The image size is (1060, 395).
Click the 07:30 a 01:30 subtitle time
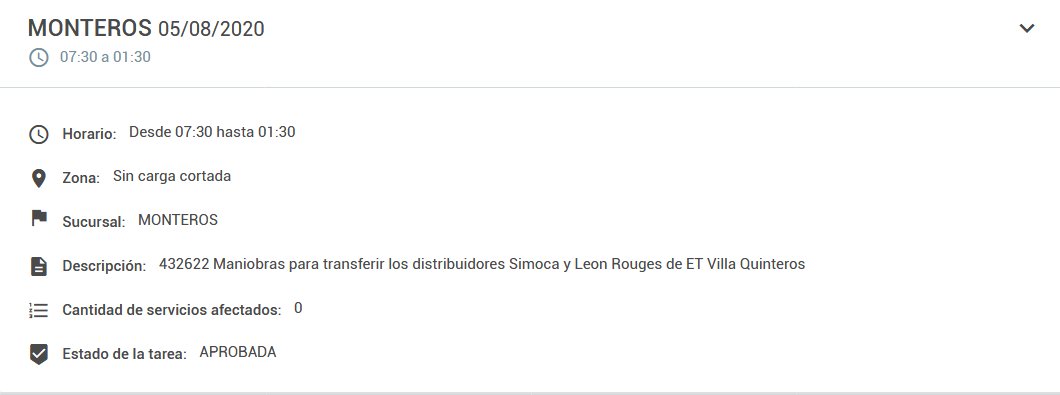[x=105, y=57]
